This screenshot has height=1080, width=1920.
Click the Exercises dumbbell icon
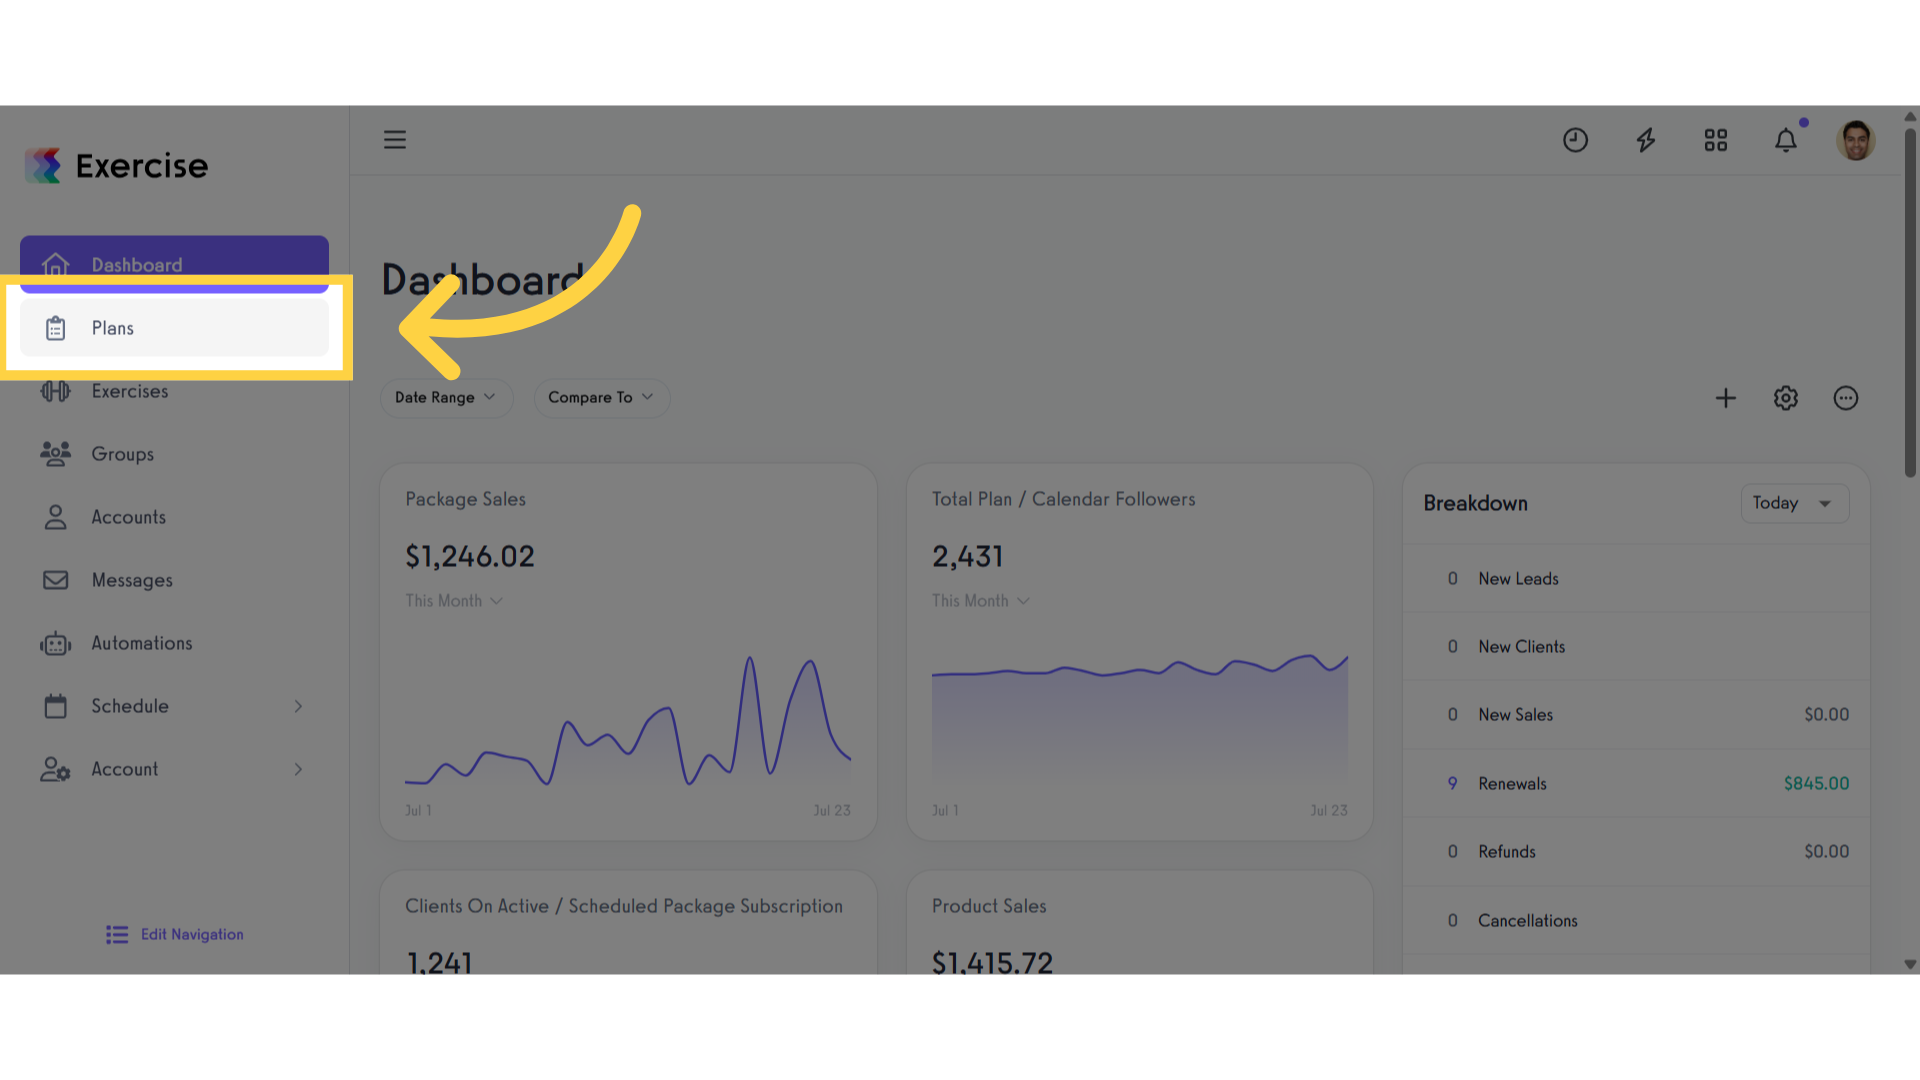[56, 391]
